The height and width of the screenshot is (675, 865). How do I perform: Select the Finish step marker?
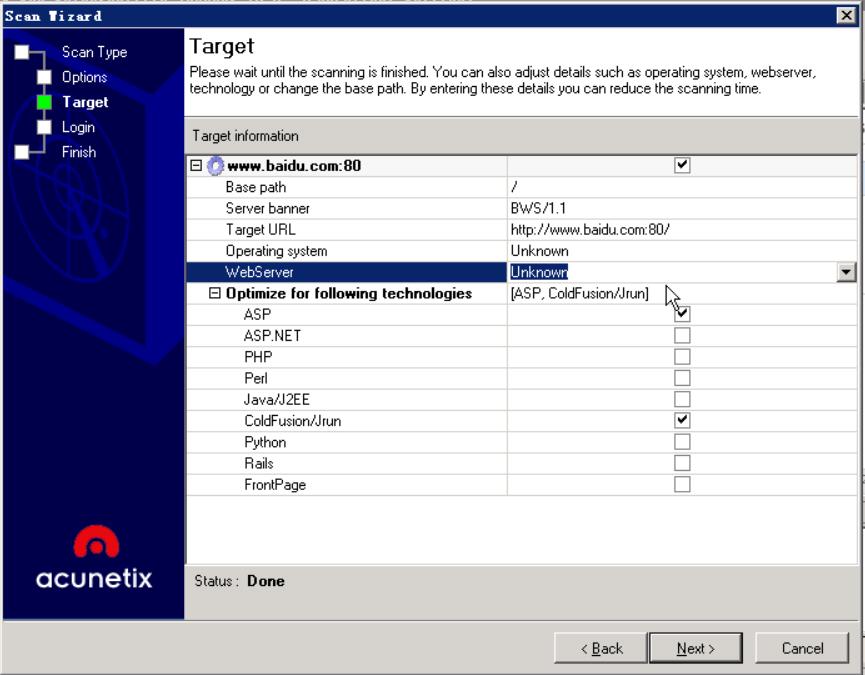[22, 152]
